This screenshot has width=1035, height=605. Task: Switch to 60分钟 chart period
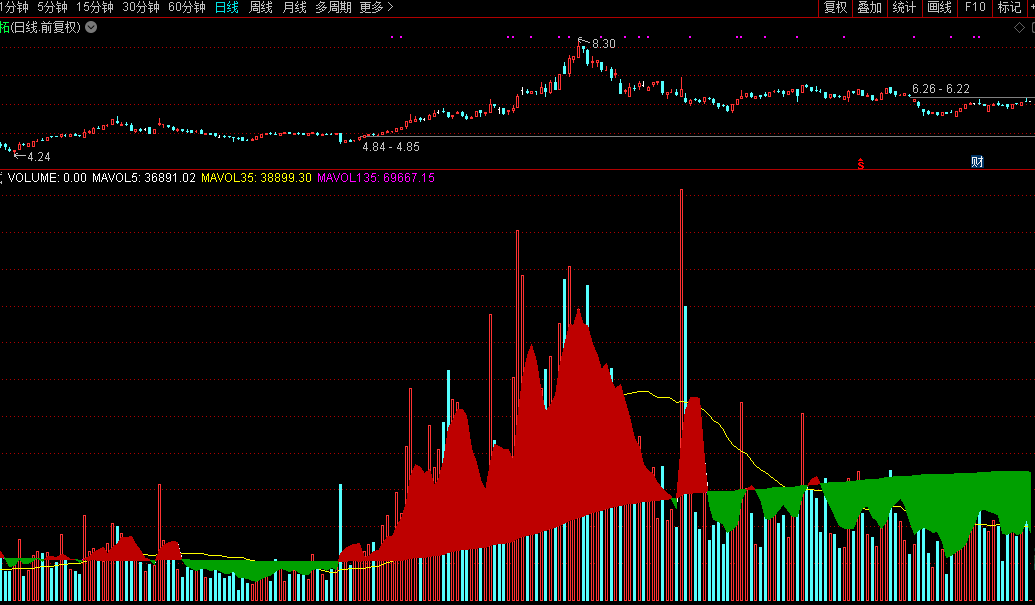pyautogui.click(x=187, y=8)
